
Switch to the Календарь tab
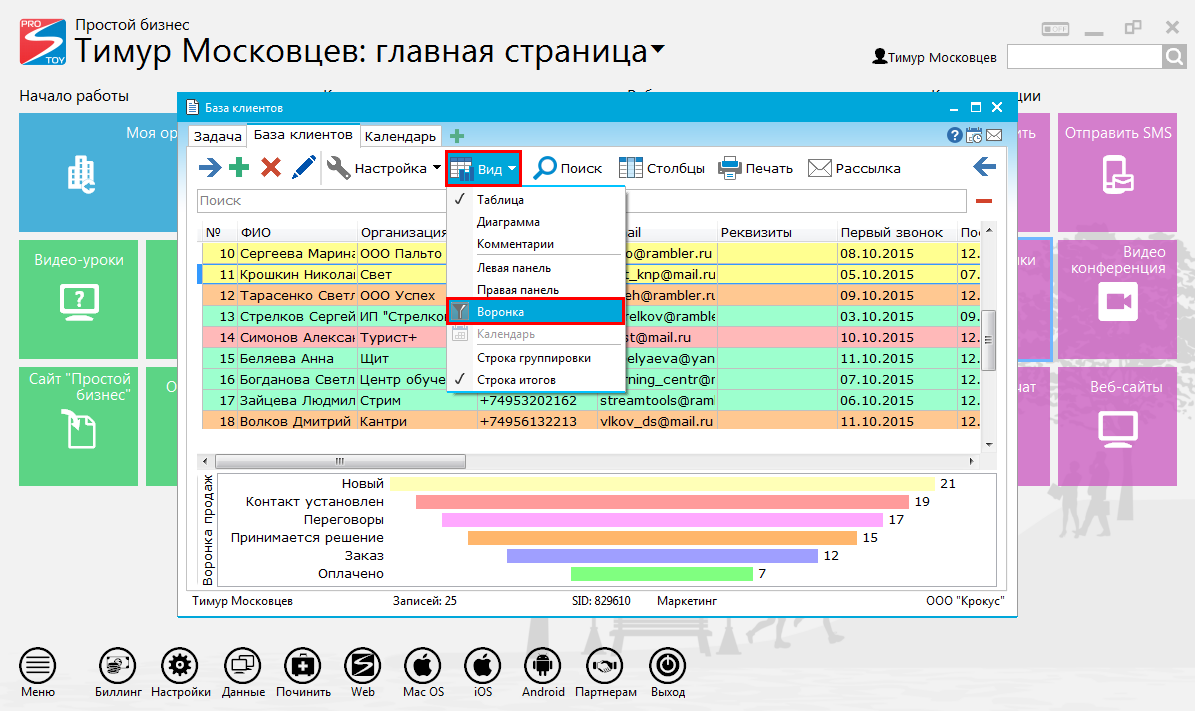pos(399,136)
